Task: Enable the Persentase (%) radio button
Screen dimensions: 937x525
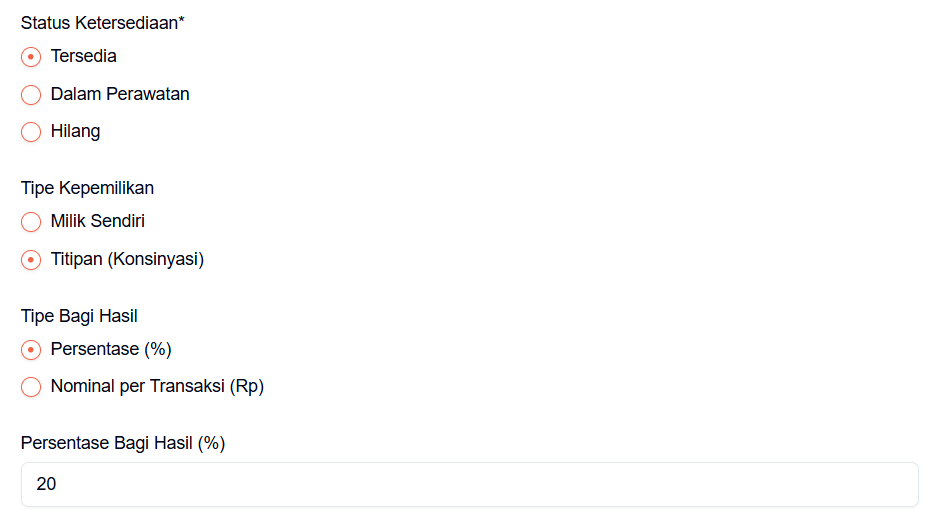Action: click(x=31, y=350)
